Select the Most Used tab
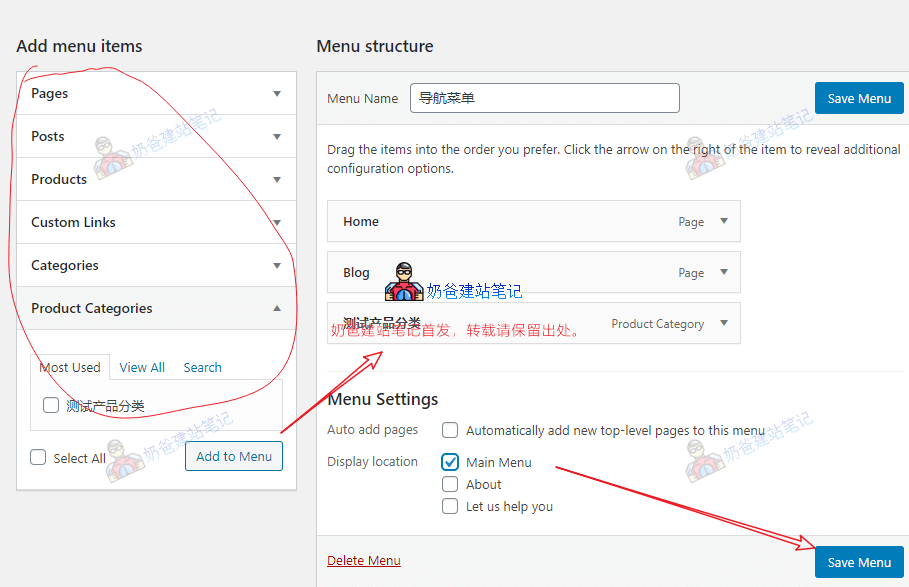This screenshot has height=587, width=909. 70,367
